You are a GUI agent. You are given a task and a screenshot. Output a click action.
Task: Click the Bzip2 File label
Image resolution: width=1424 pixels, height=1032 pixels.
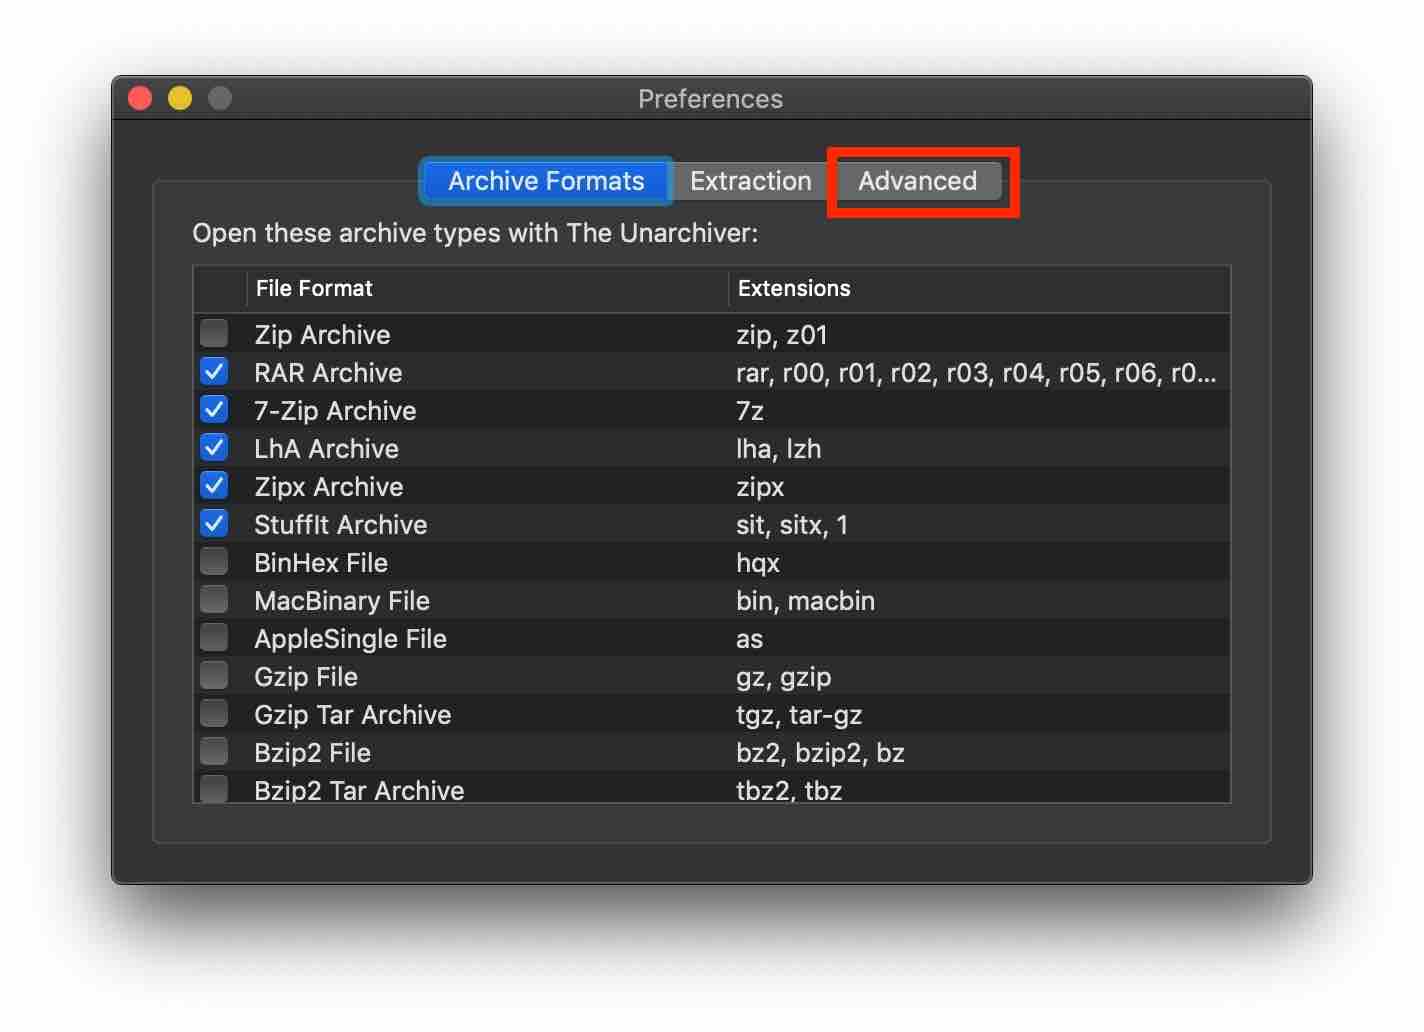312,753
